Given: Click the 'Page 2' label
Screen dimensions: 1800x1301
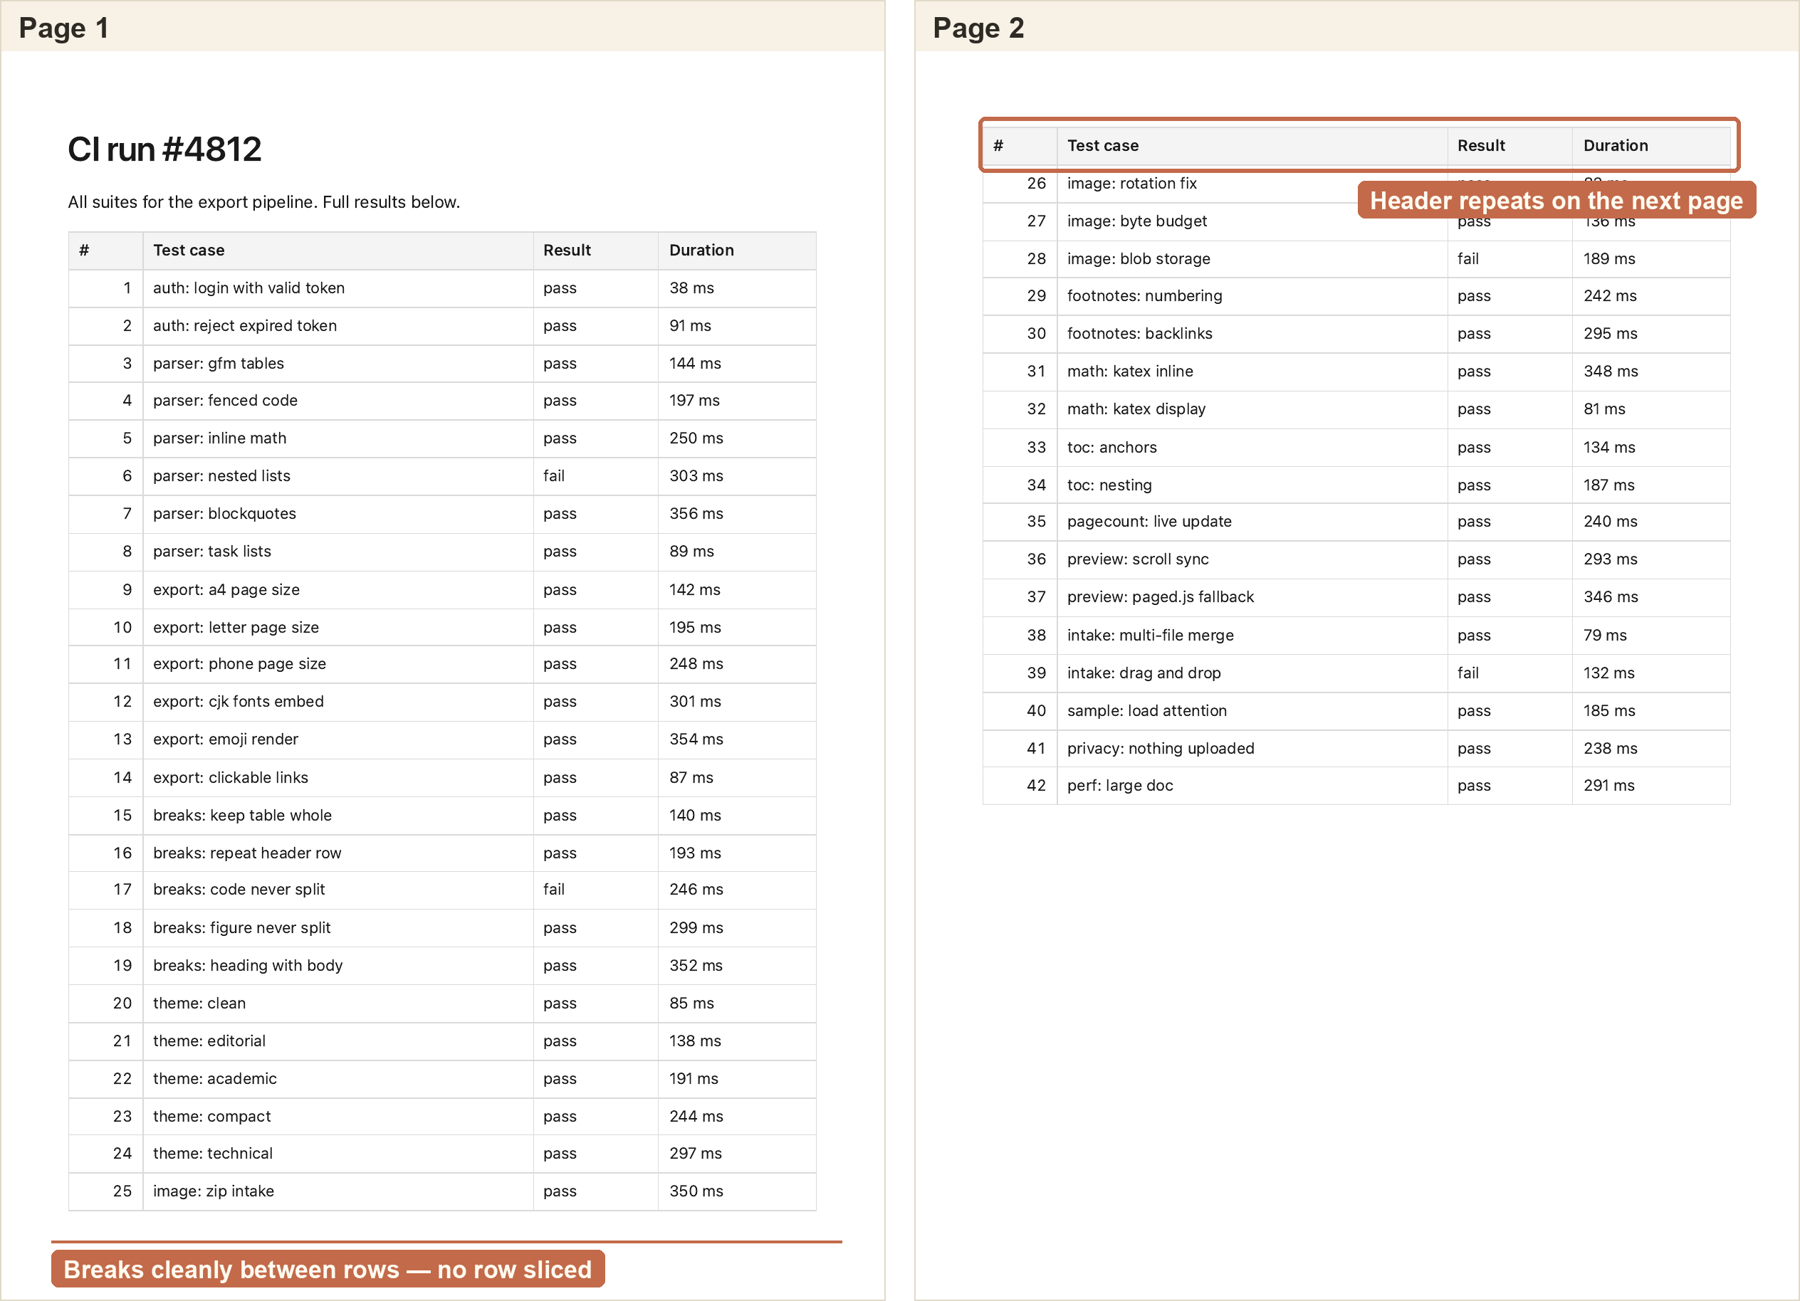Looking at the screenshot, I should coord(979,28).
